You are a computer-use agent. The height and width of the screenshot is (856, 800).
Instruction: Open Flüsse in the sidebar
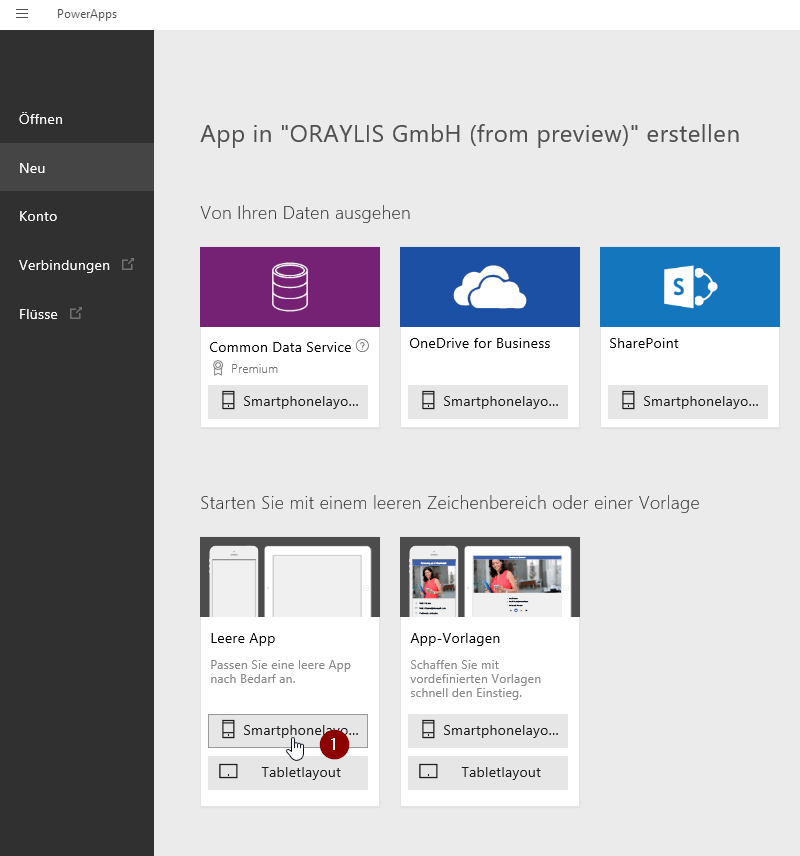pos(77,314)
